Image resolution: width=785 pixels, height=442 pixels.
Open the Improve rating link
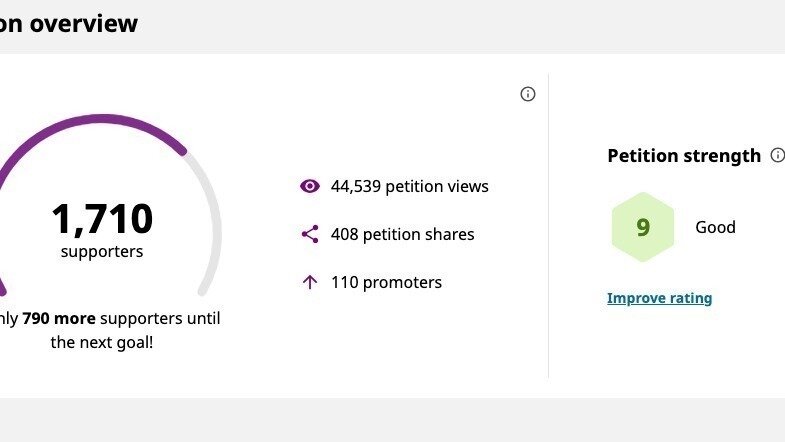pyautogui.click(x=659, y=298)
